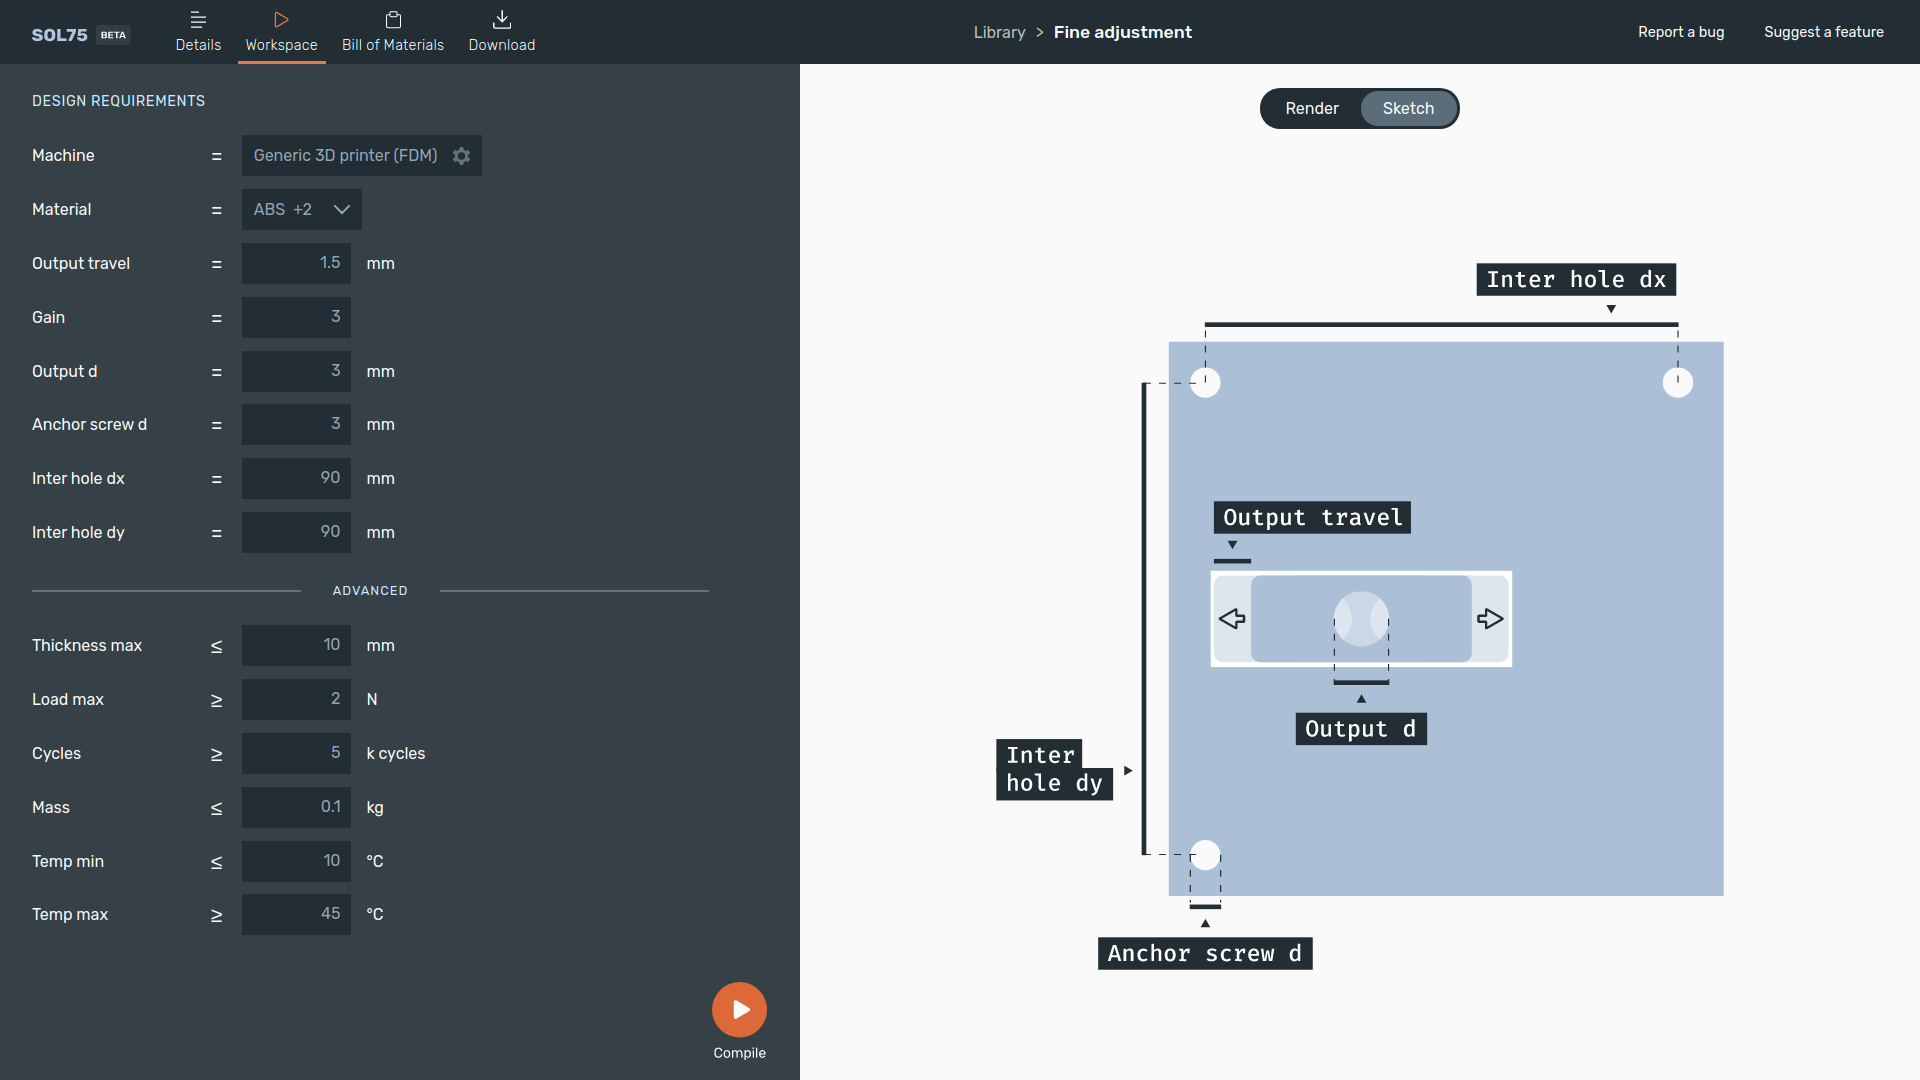Switch view to Sketch mode
The height and width of the screenshot is (1080, 1920).
click(1408, 108)
